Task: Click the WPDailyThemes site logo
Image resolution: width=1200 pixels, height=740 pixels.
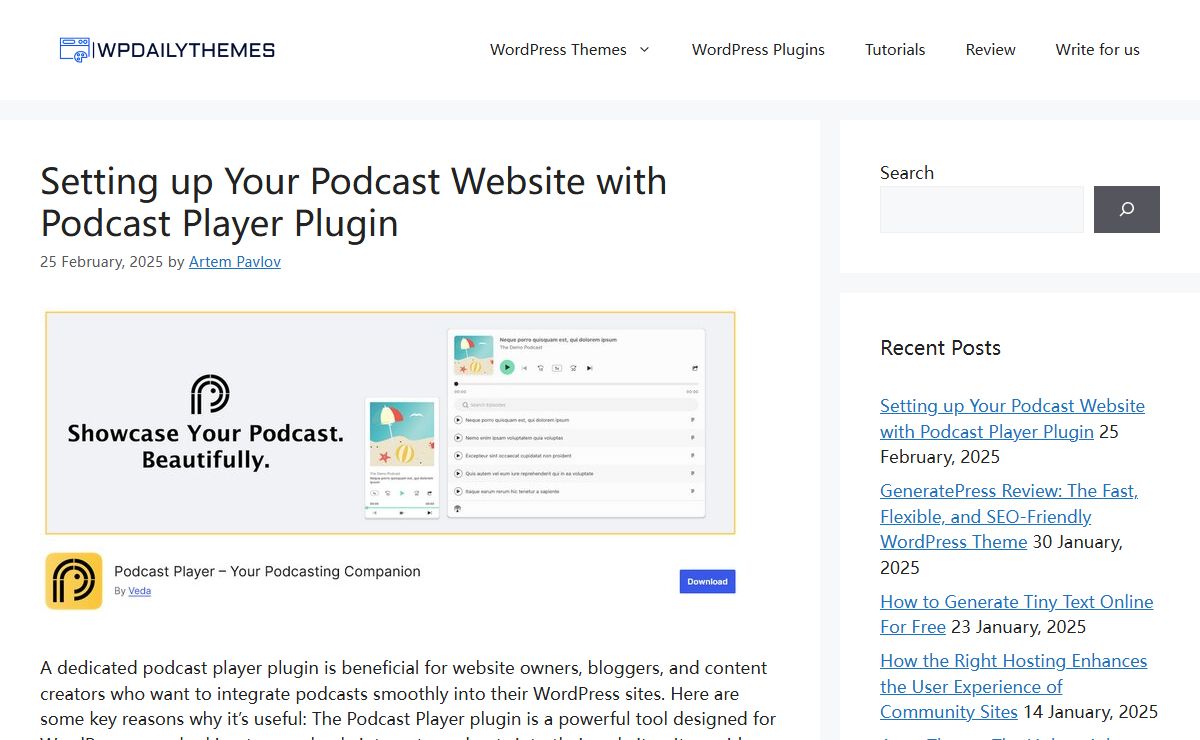Action: click(x=167, y=50)
